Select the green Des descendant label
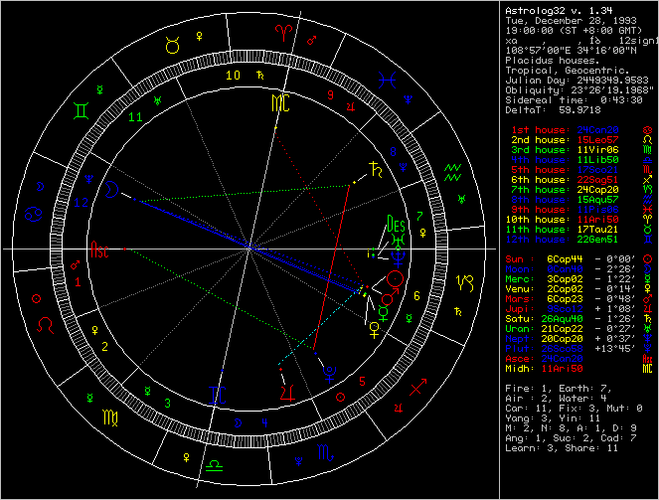659x500 pixels. (x=395, y=224)
